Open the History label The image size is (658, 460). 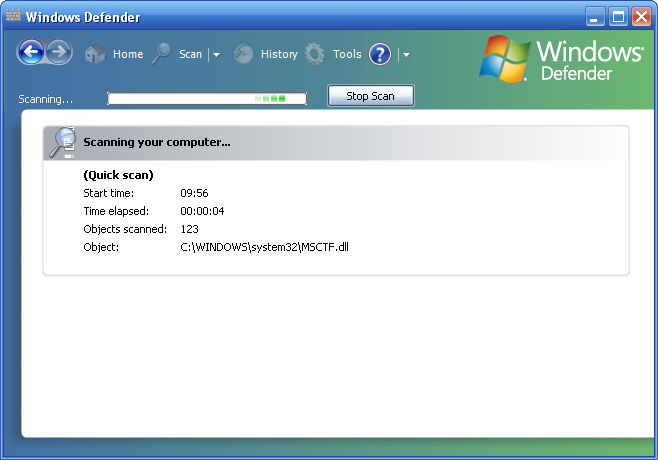pyautogui.click(x=279, y=54)
